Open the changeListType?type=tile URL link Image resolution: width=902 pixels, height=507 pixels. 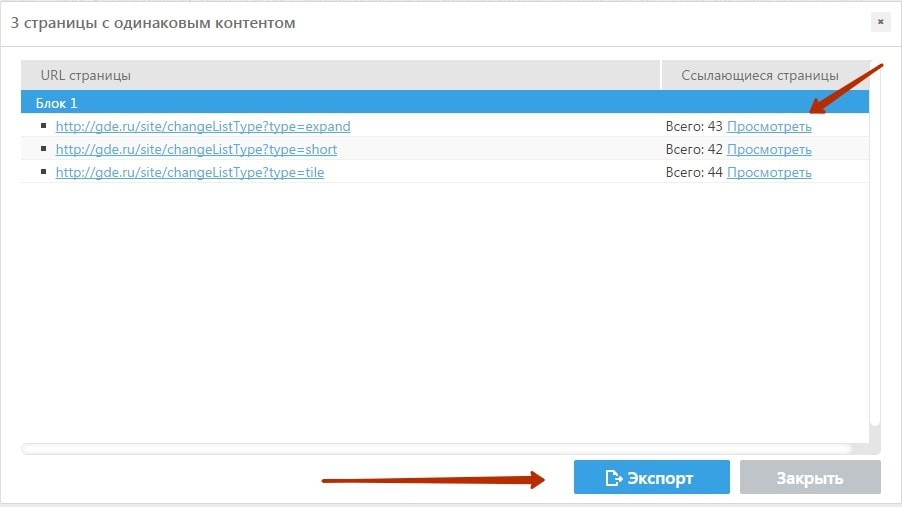[x=190, y=173]
